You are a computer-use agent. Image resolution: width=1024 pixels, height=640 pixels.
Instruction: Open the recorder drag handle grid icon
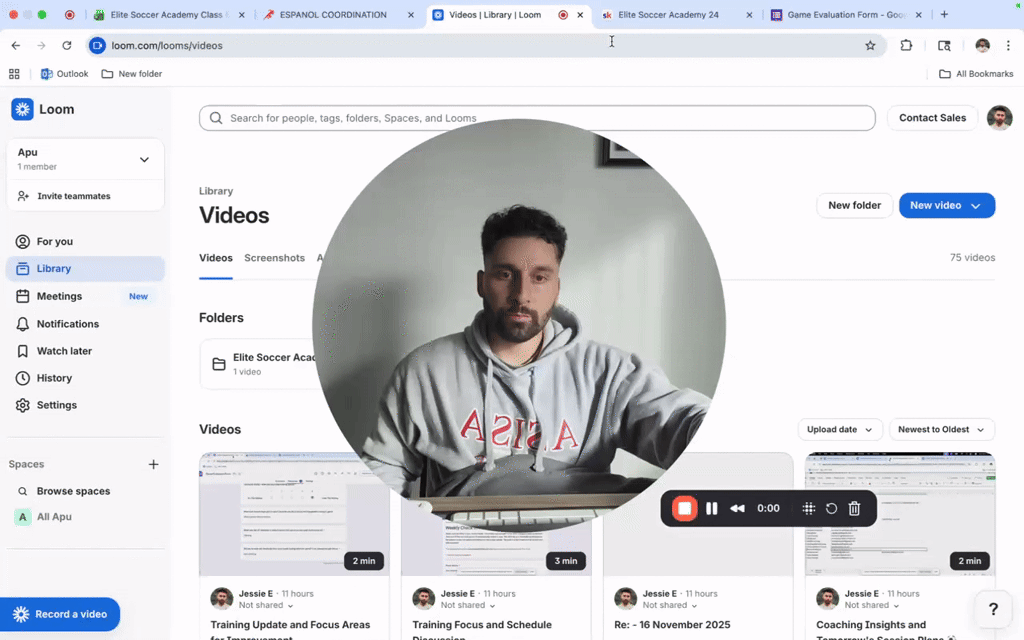pos(808,508)
